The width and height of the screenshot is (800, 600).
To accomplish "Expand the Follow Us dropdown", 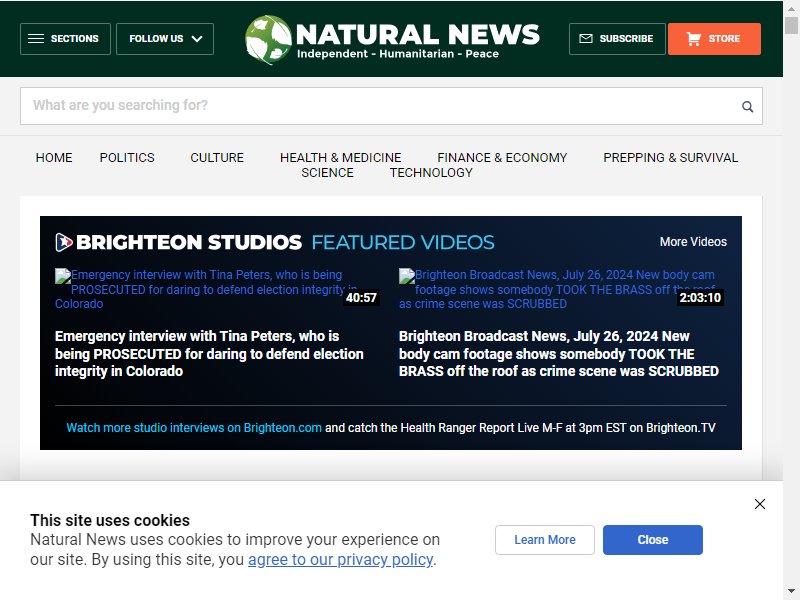I will click(x=165, y=39).
